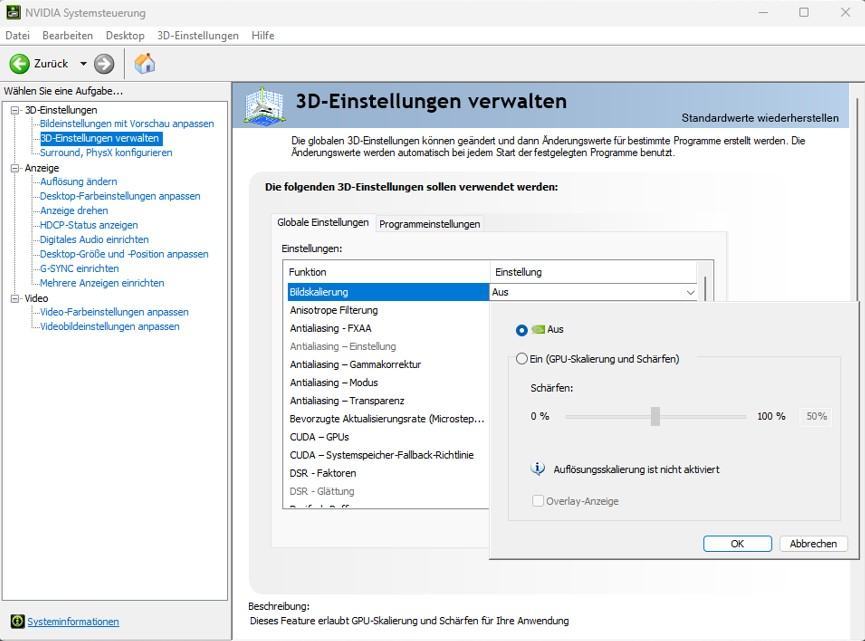Toggle the Overlay-Anzeige checkbox
This screenshot has width=865, height=641.
pyautogui.click(x=537, y=501)
